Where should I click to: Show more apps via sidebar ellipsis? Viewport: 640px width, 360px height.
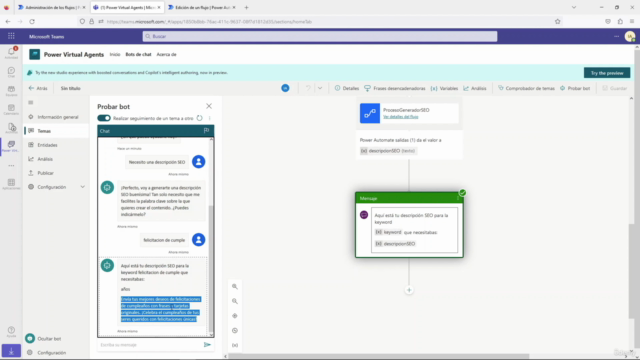pos(11,165)
